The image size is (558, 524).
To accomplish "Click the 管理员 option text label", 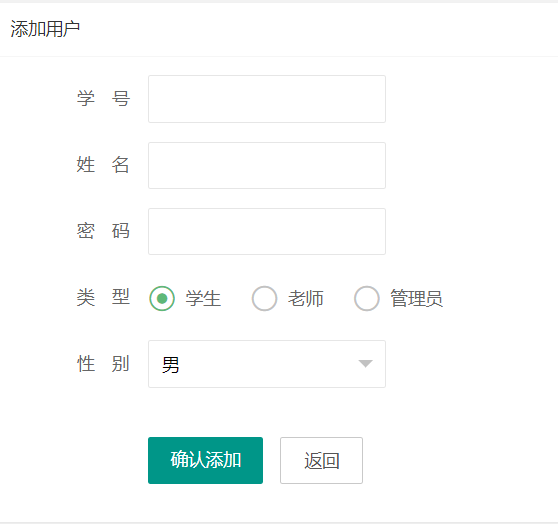I will (416, 298).
